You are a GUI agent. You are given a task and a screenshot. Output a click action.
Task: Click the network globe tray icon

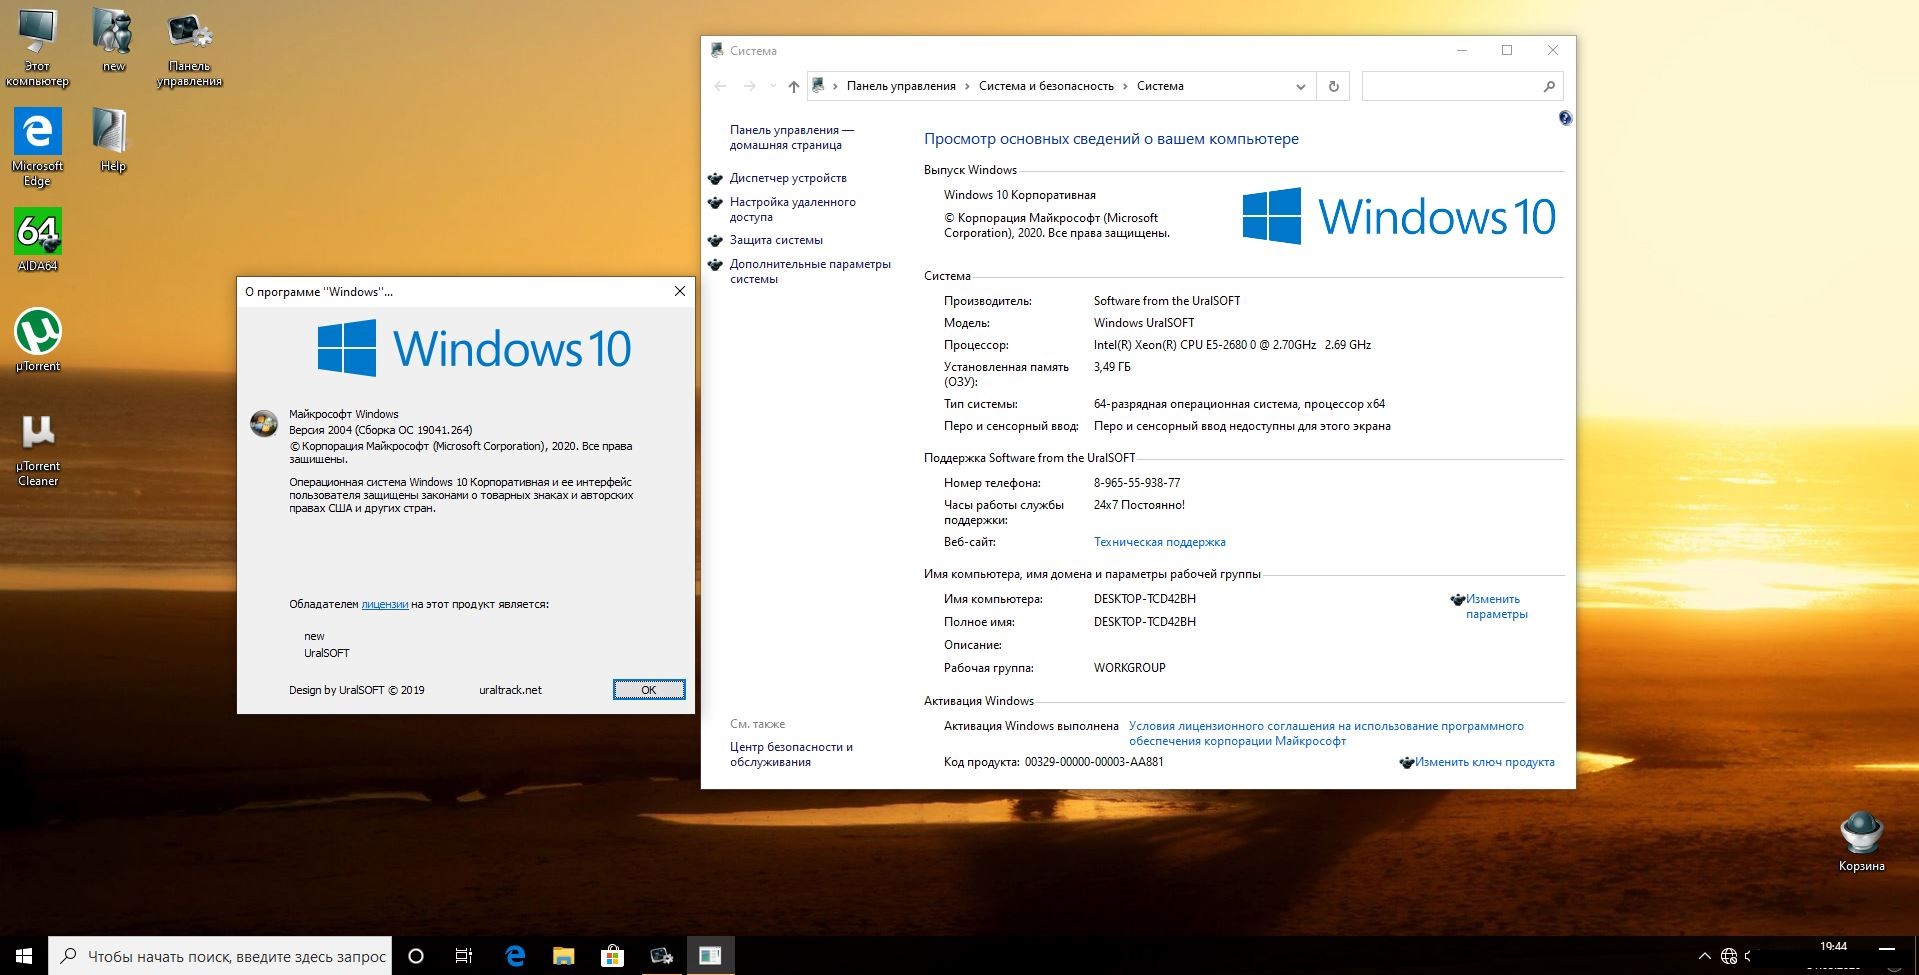(x=1729, y=956)
